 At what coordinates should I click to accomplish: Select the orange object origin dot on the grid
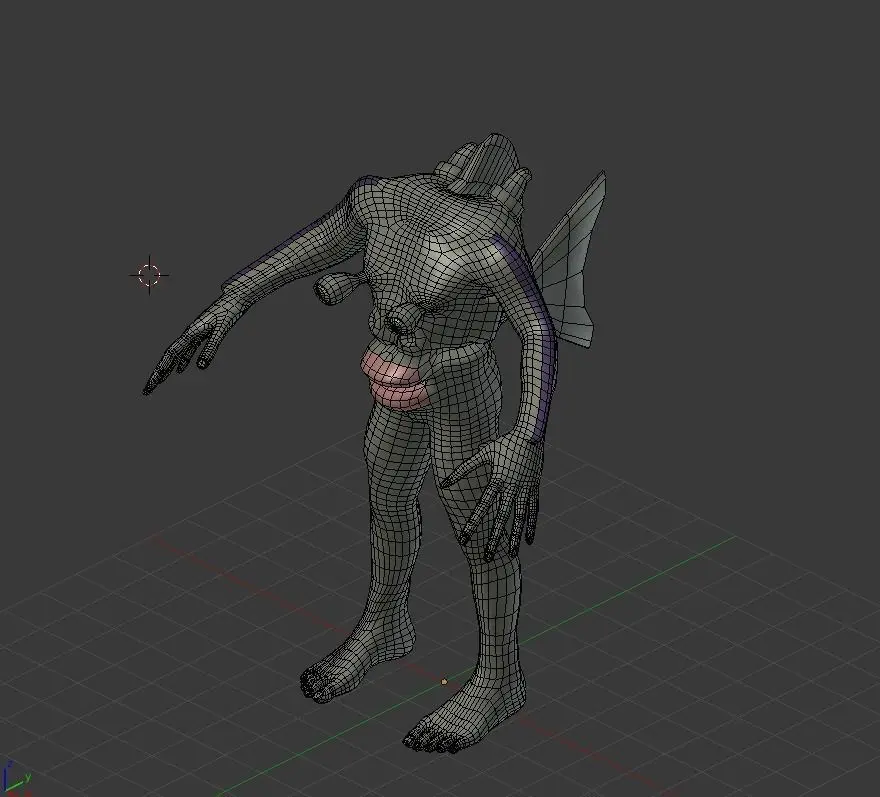pos(444,681)
